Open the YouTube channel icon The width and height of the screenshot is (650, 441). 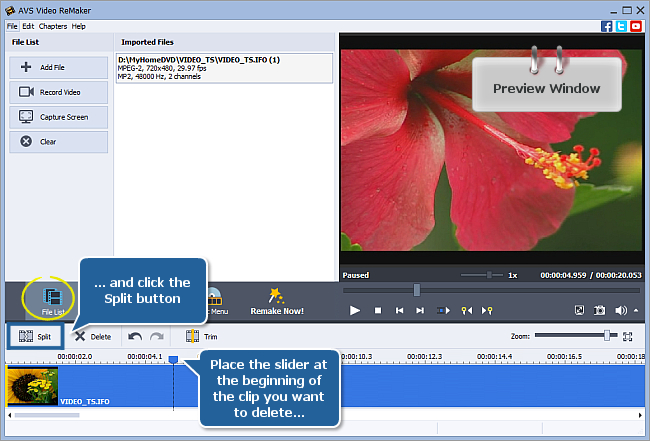tap(636, 26)
